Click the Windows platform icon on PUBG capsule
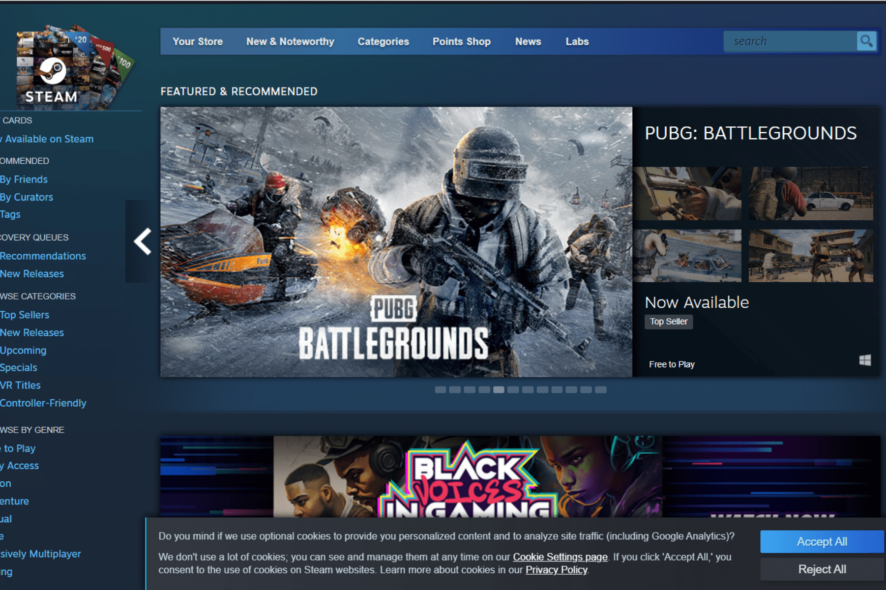Image resolution: width=886 pixels, height=590 pixels. coord(865,361)
